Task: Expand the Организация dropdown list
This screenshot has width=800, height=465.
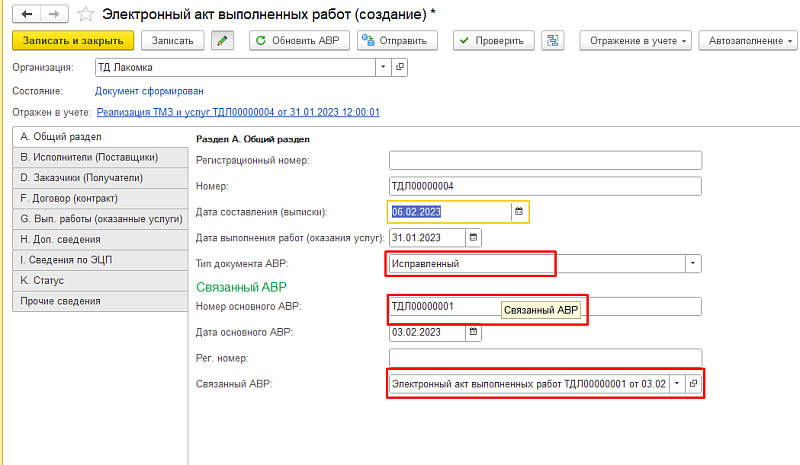Action: [x=383, y=67]
